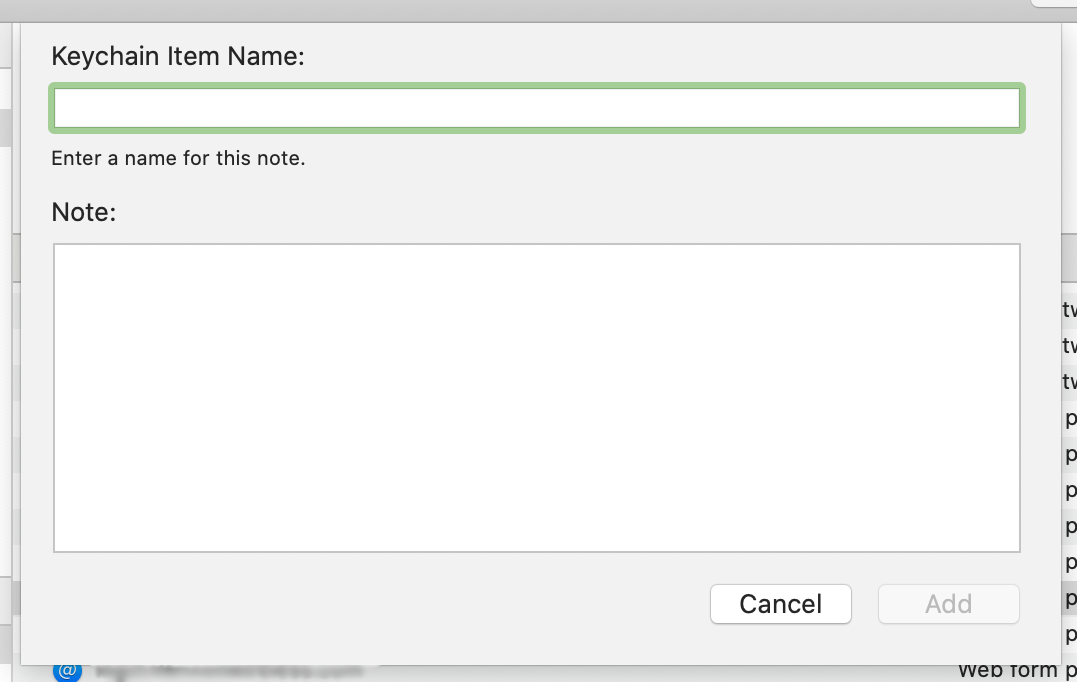Click the lowest "tw" entry in the background list
The height and width of the screenshot is (682, 1077).
pyautogui.click(x=1068, y=381)
